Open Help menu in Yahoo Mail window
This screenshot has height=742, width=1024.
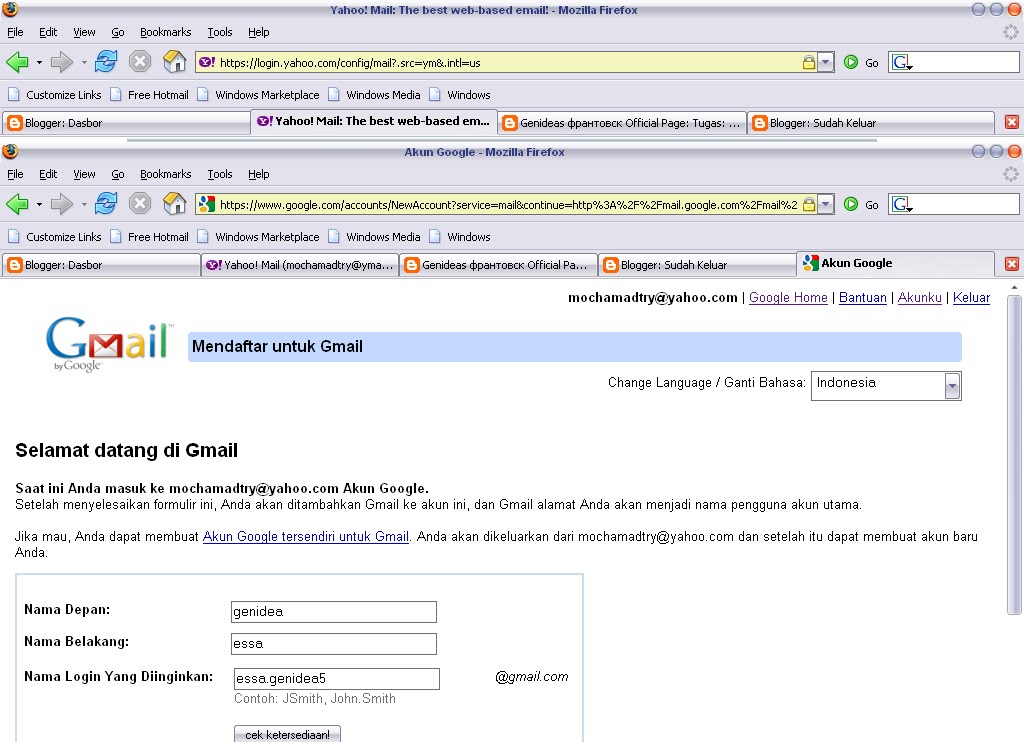(x=258, y=32)
